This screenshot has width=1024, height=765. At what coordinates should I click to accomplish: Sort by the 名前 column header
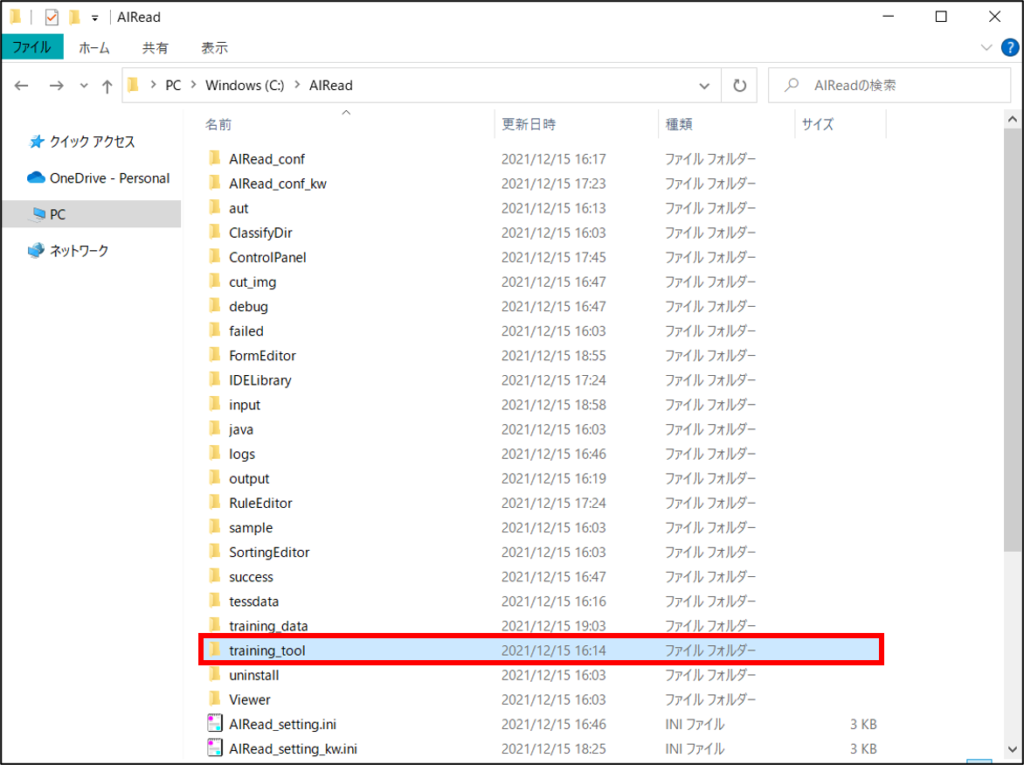coord(218,124)
